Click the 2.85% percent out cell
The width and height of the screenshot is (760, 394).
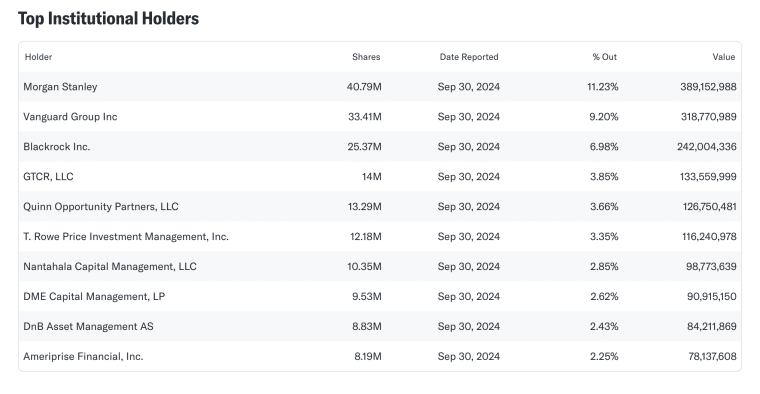pos(604,267)
